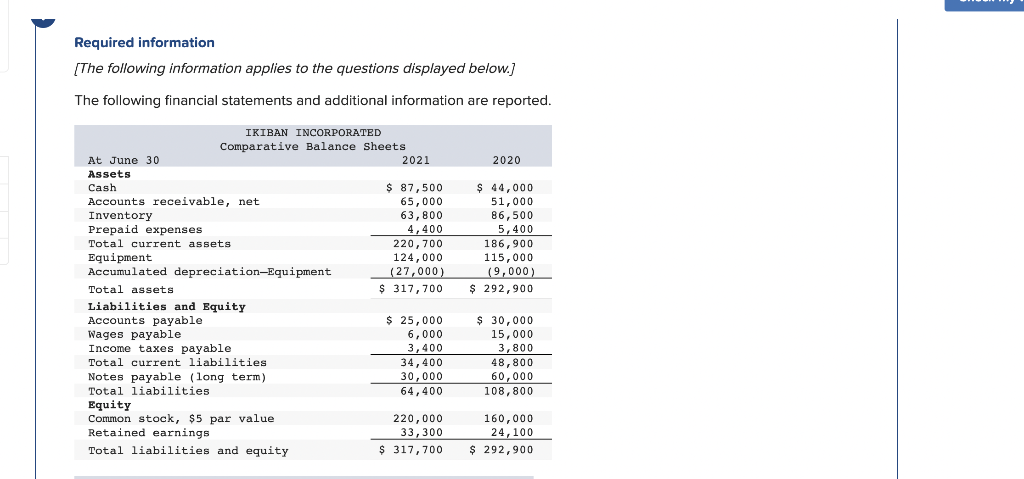This screenshot has width=1024, height=479.
Task: Select accounts receivable 2021 value 65,000
Action: point(422,202)
